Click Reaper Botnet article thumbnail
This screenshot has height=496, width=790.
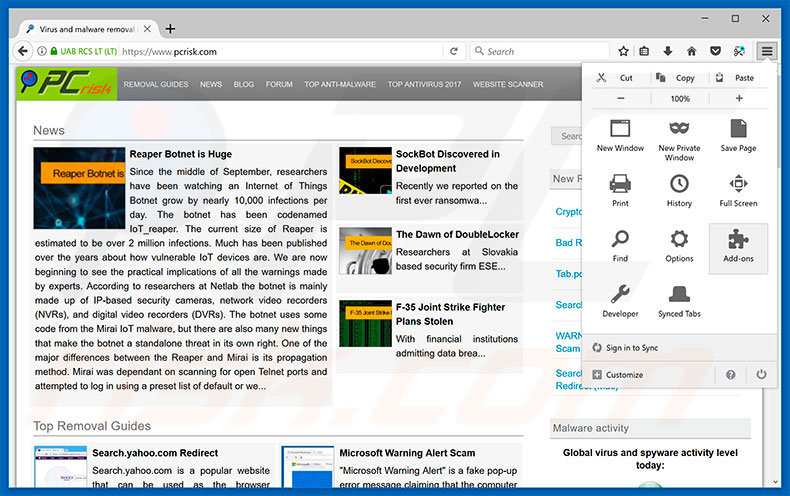pyautogui.click(x=79, y=188)
